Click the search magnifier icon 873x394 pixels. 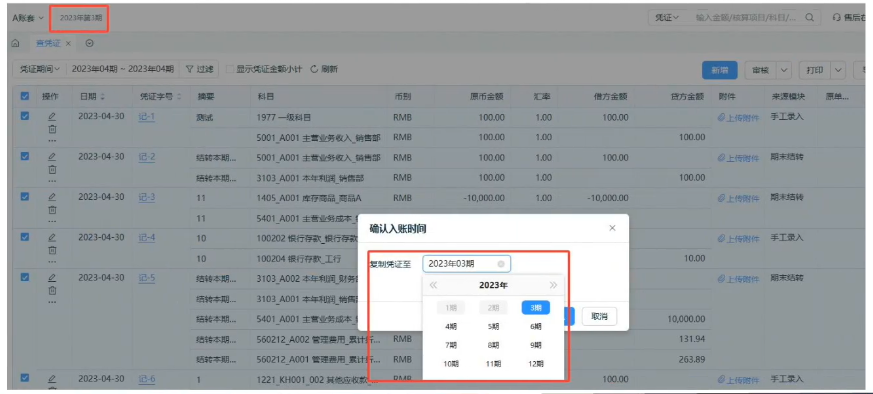pos(810,18)
